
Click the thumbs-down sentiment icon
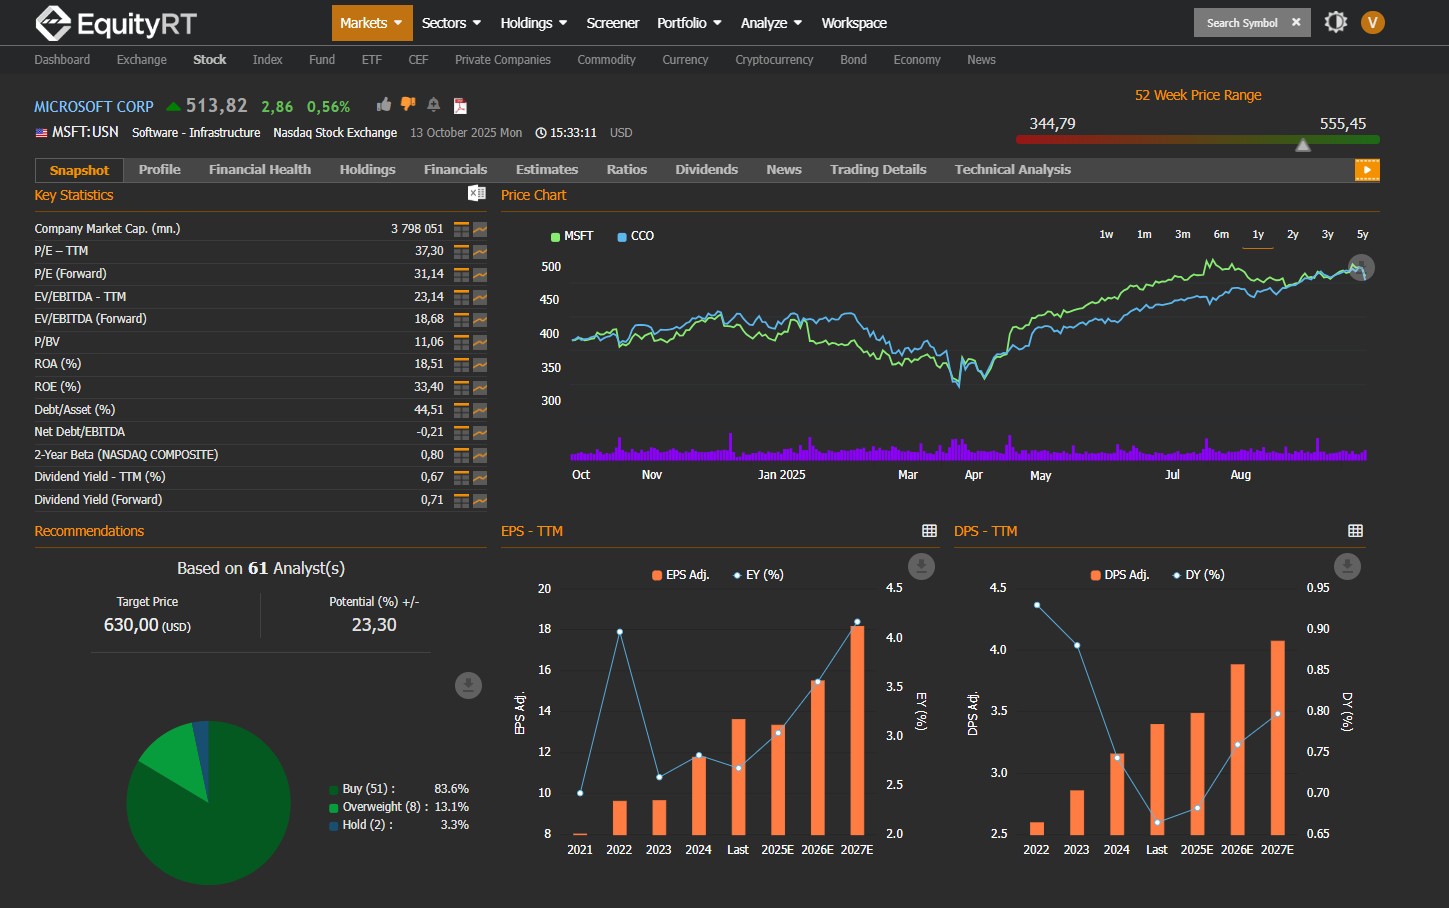click(407, 104)
